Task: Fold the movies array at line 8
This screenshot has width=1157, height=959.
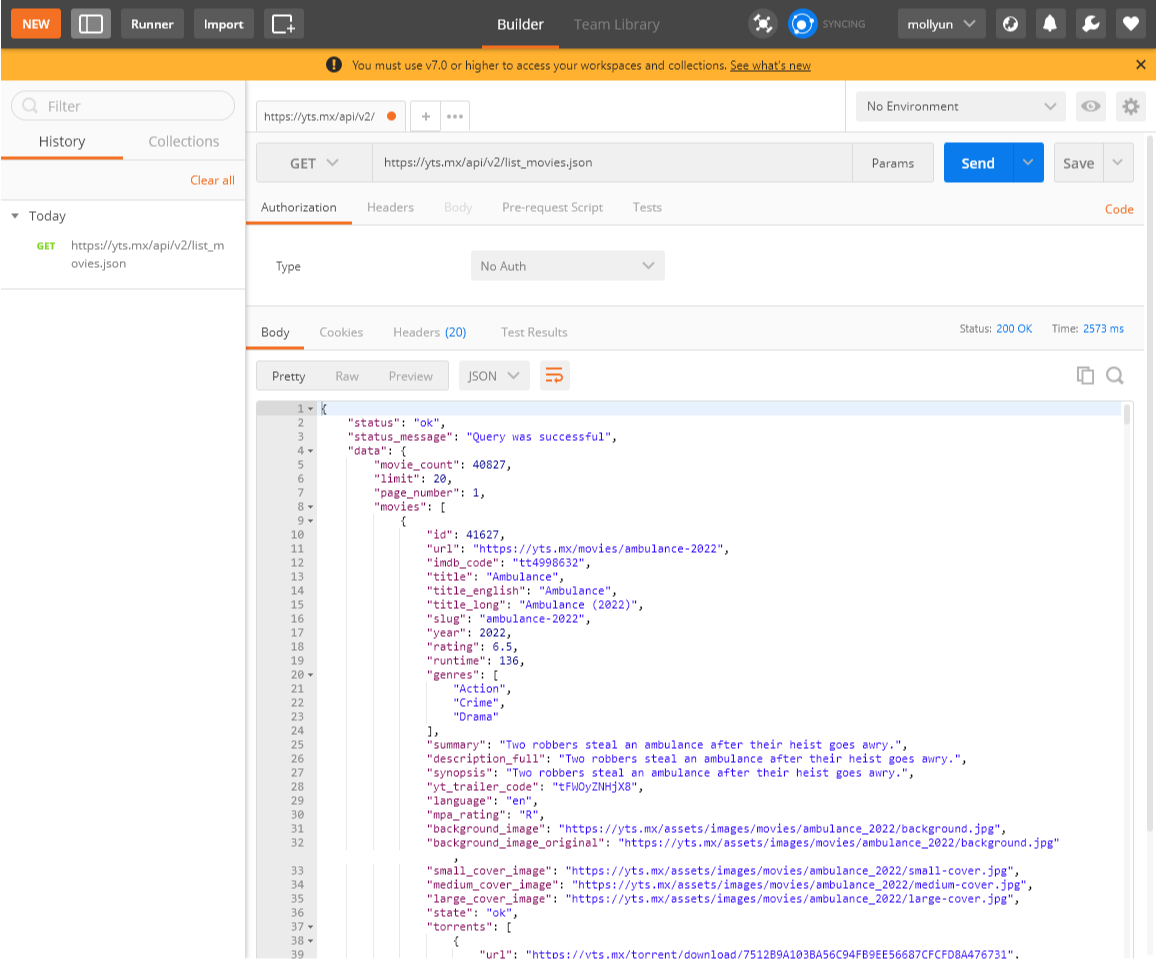Action: point(311,507)
